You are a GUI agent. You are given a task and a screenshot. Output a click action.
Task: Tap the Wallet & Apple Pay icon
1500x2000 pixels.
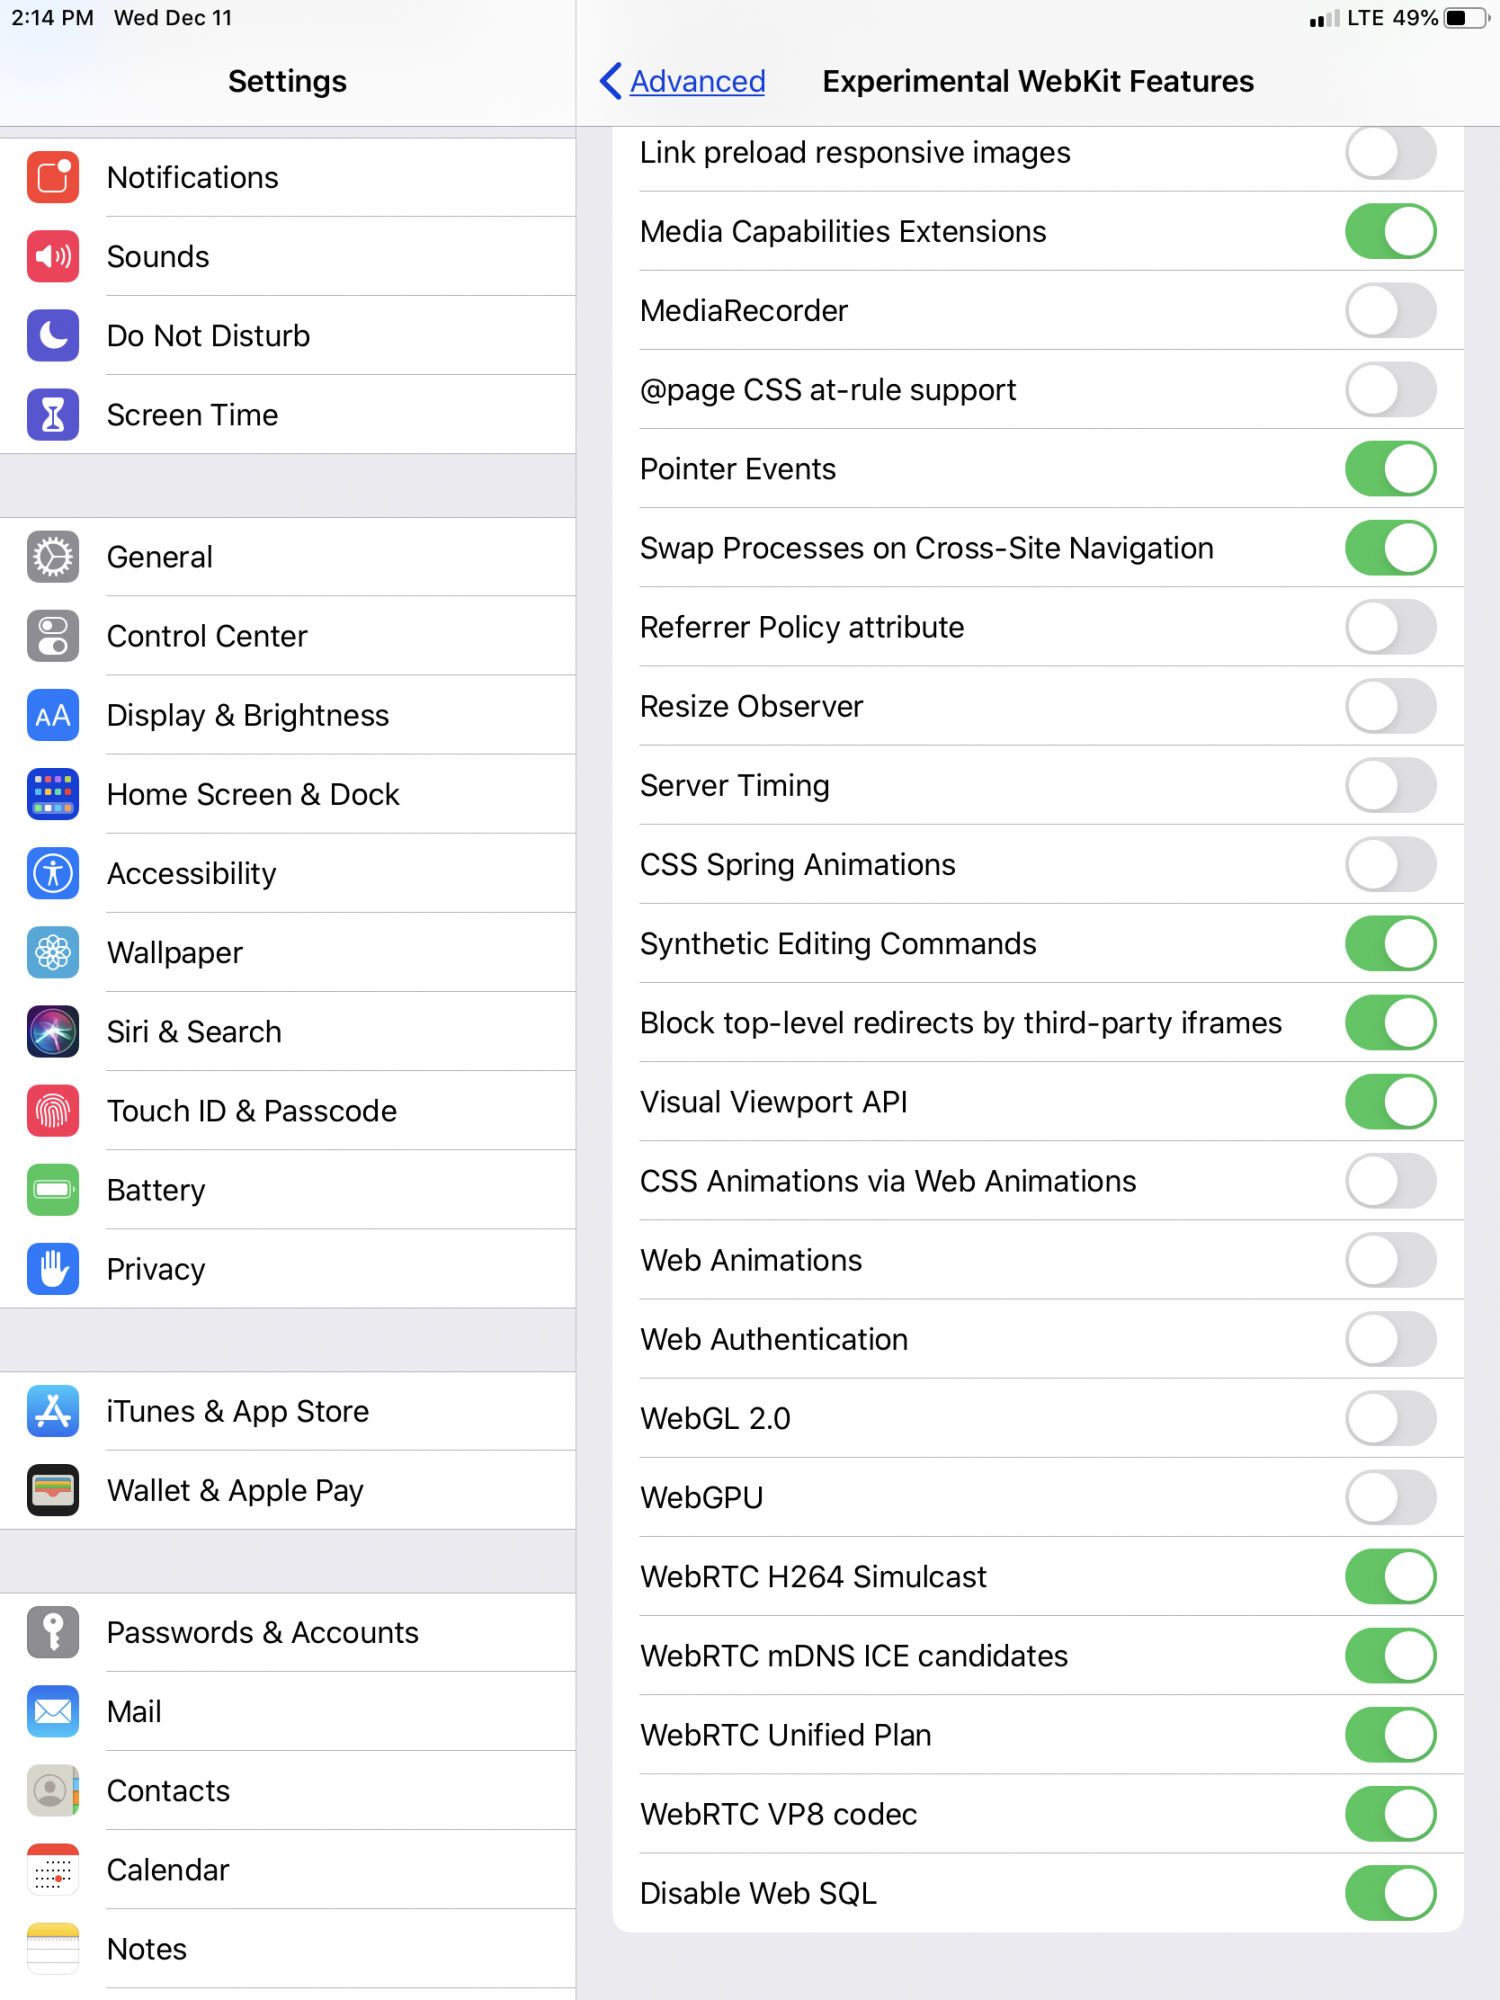(53, 1490)
